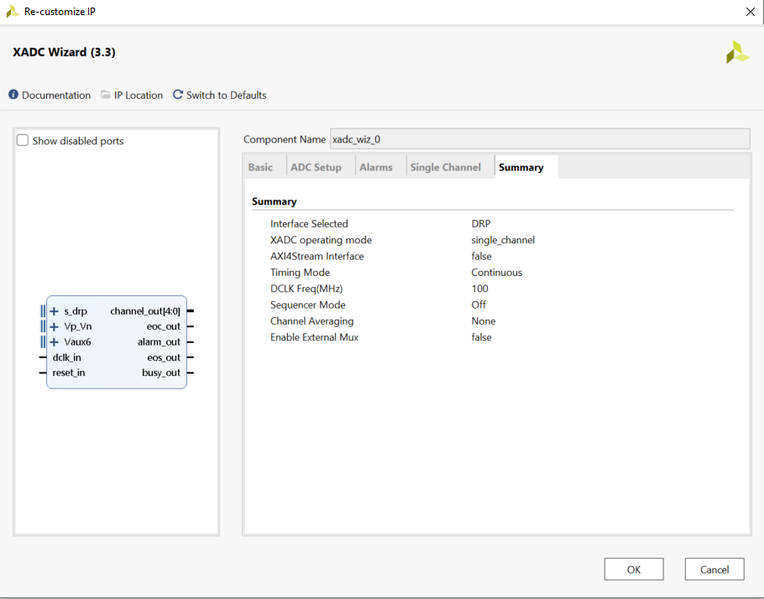Click the IP Location folder icon

click(x=106, y=95)
